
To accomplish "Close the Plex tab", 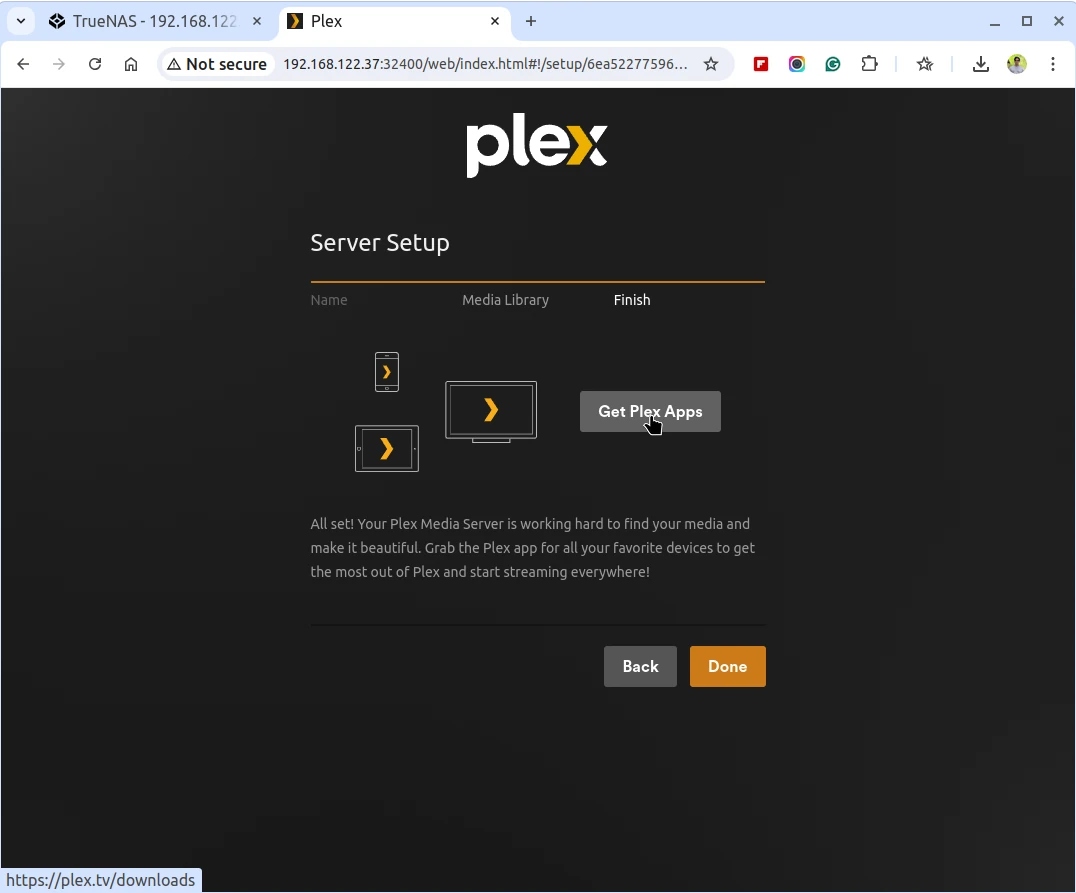I will [495, 21].
